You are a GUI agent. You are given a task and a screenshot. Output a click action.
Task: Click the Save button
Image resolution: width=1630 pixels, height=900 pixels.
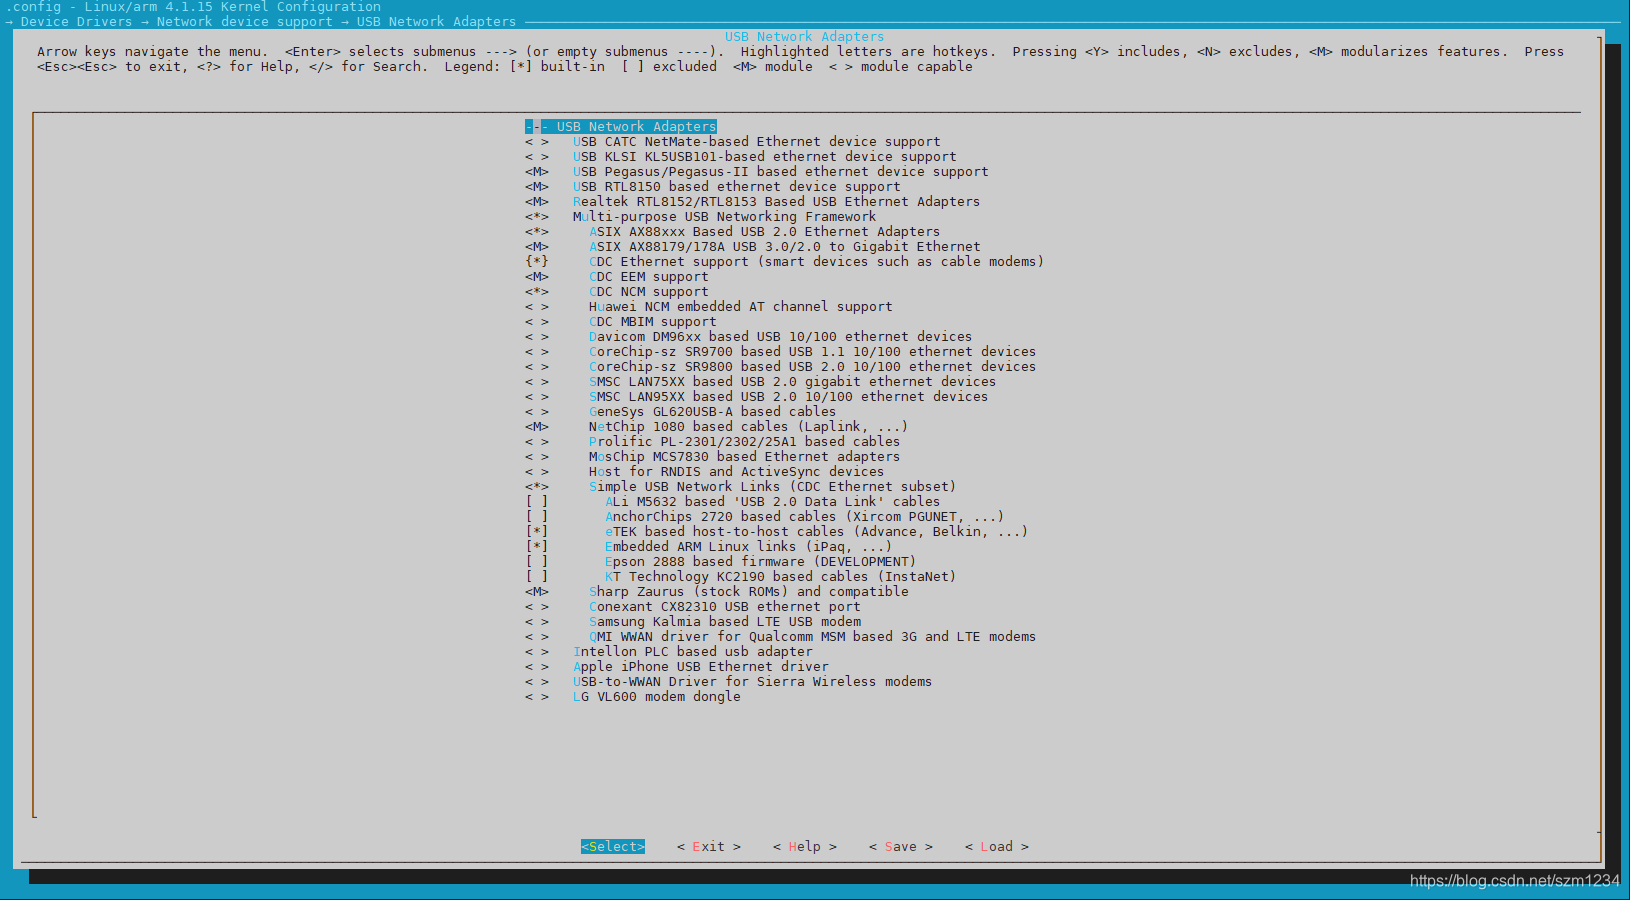click(901, 846)
